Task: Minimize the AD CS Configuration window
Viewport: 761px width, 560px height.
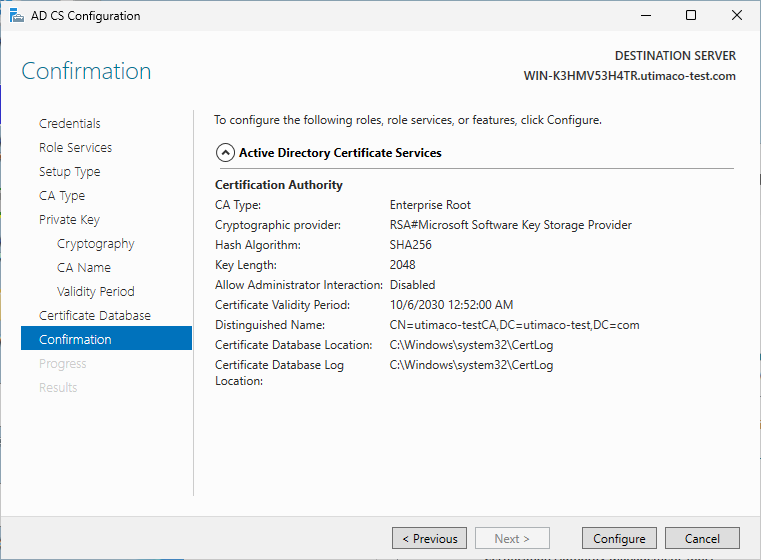Action: click(646, 16)
